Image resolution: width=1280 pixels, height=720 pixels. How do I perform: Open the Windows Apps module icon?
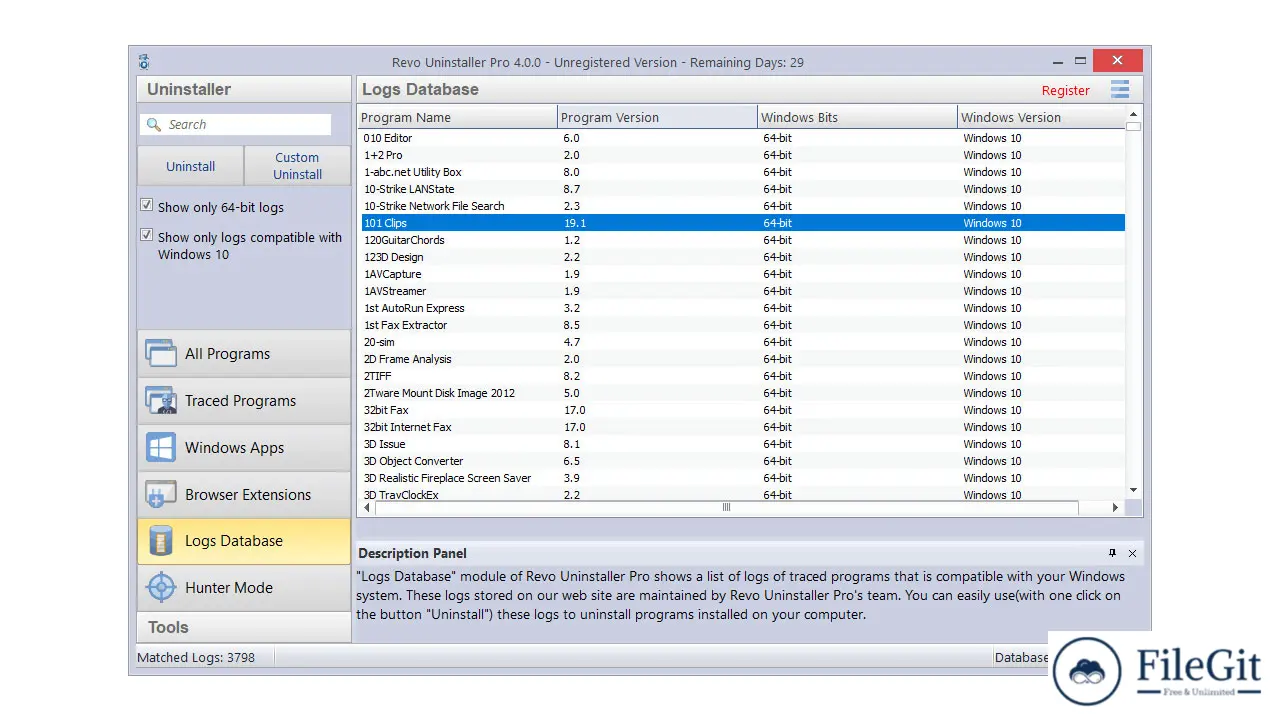coord(160,447)
